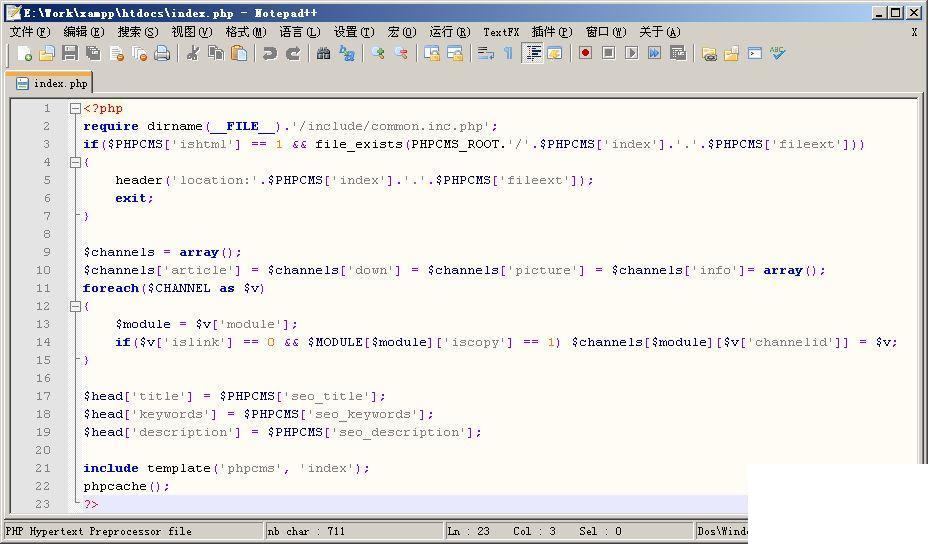The width and height of the screenshot is (928, 544).
Task: Print the document via the printer icon
Action: 162,54
